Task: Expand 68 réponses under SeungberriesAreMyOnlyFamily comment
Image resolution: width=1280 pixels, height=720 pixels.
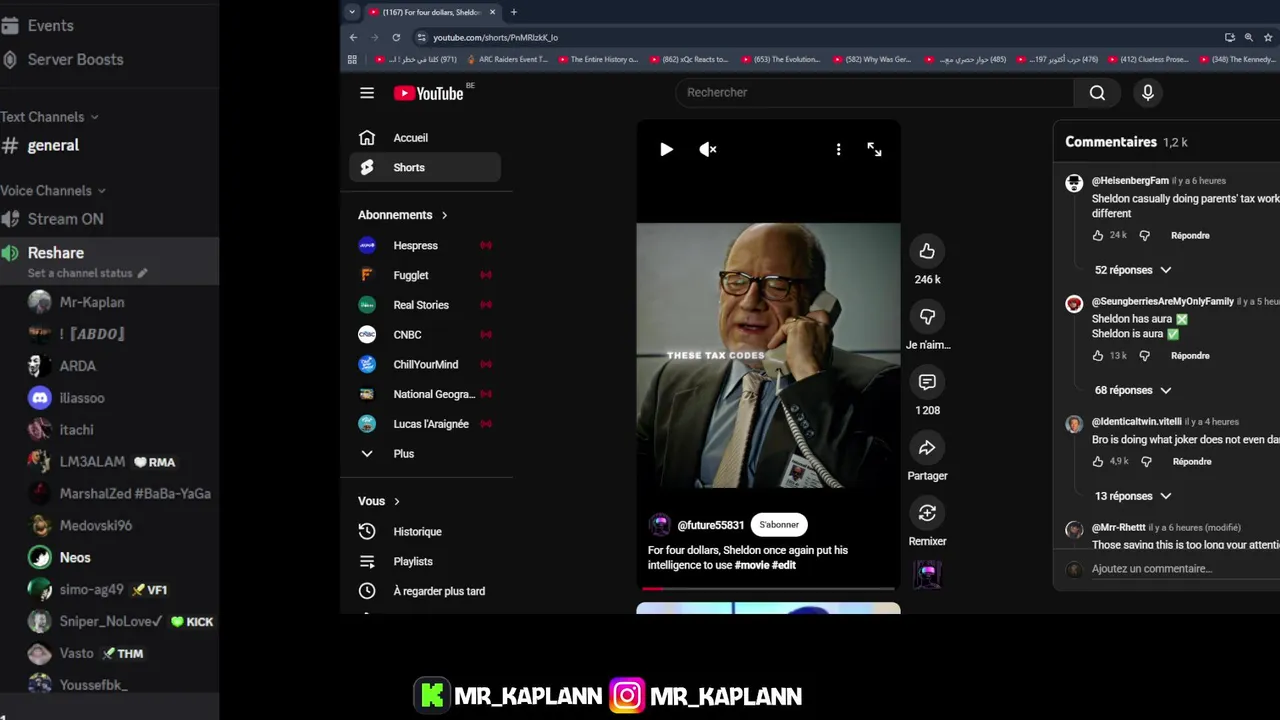Action: (x=1132, y=390)
